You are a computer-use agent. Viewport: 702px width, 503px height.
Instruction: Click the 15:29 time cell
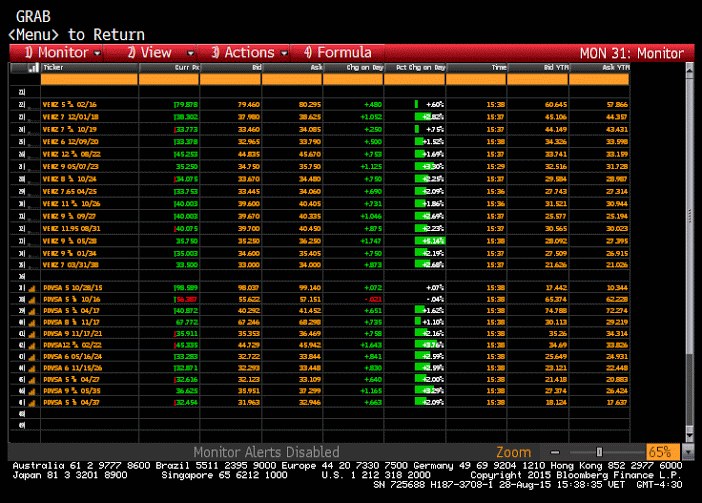[x=496, y=166]
